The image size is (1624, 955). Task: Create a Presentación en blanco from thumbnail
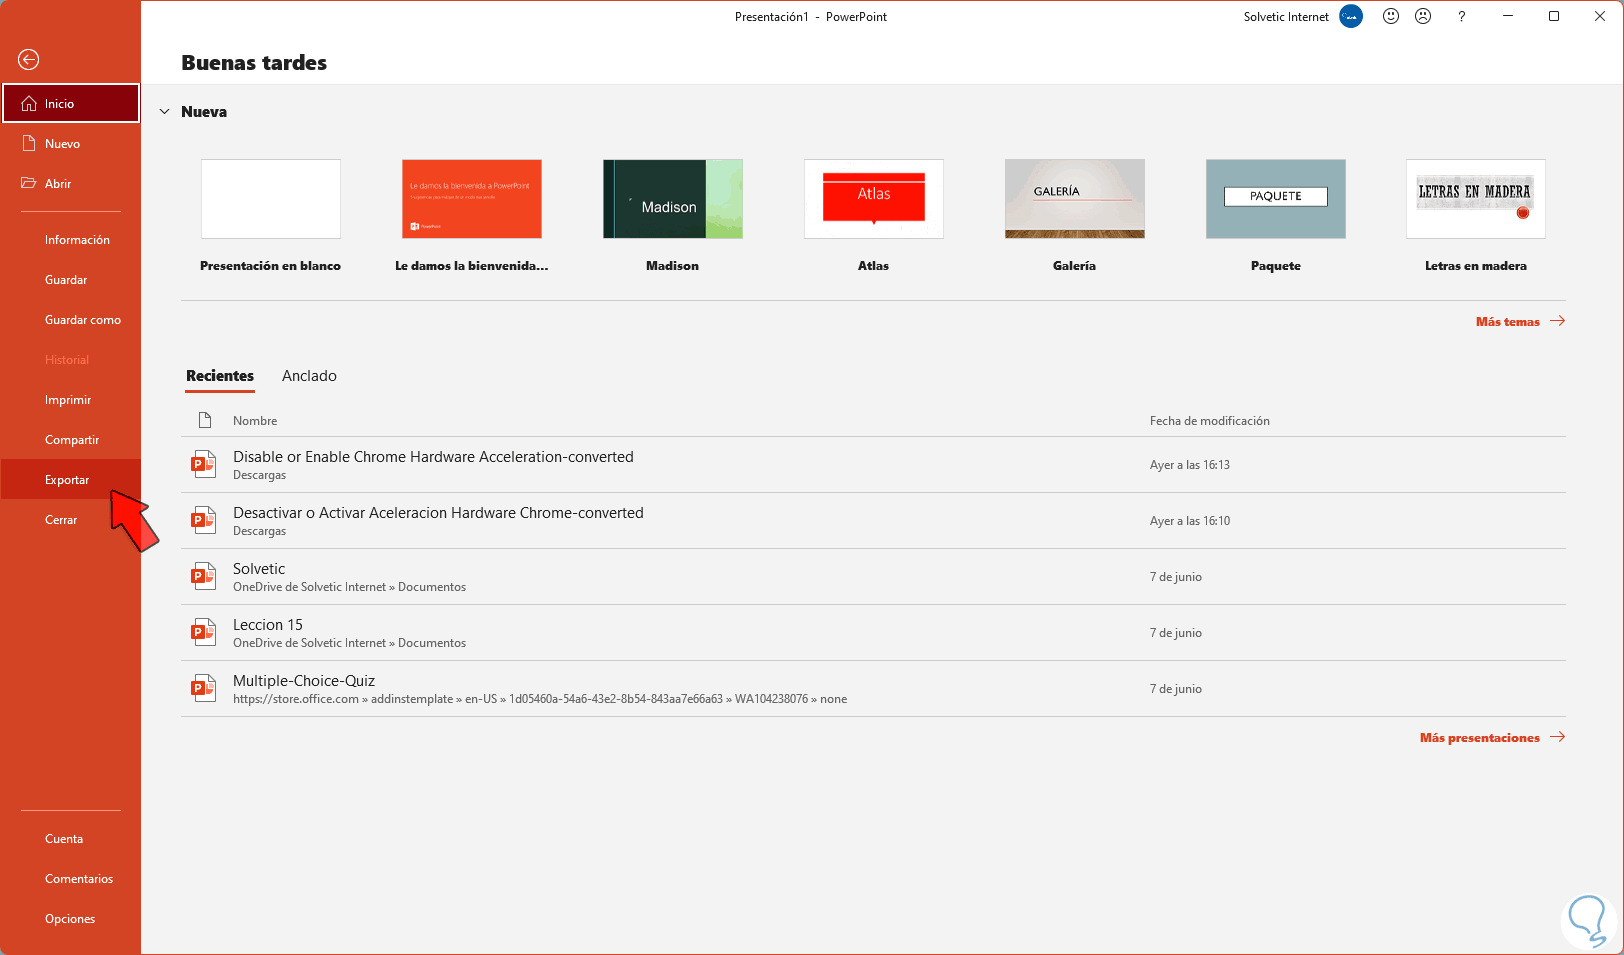pos(271,199)
